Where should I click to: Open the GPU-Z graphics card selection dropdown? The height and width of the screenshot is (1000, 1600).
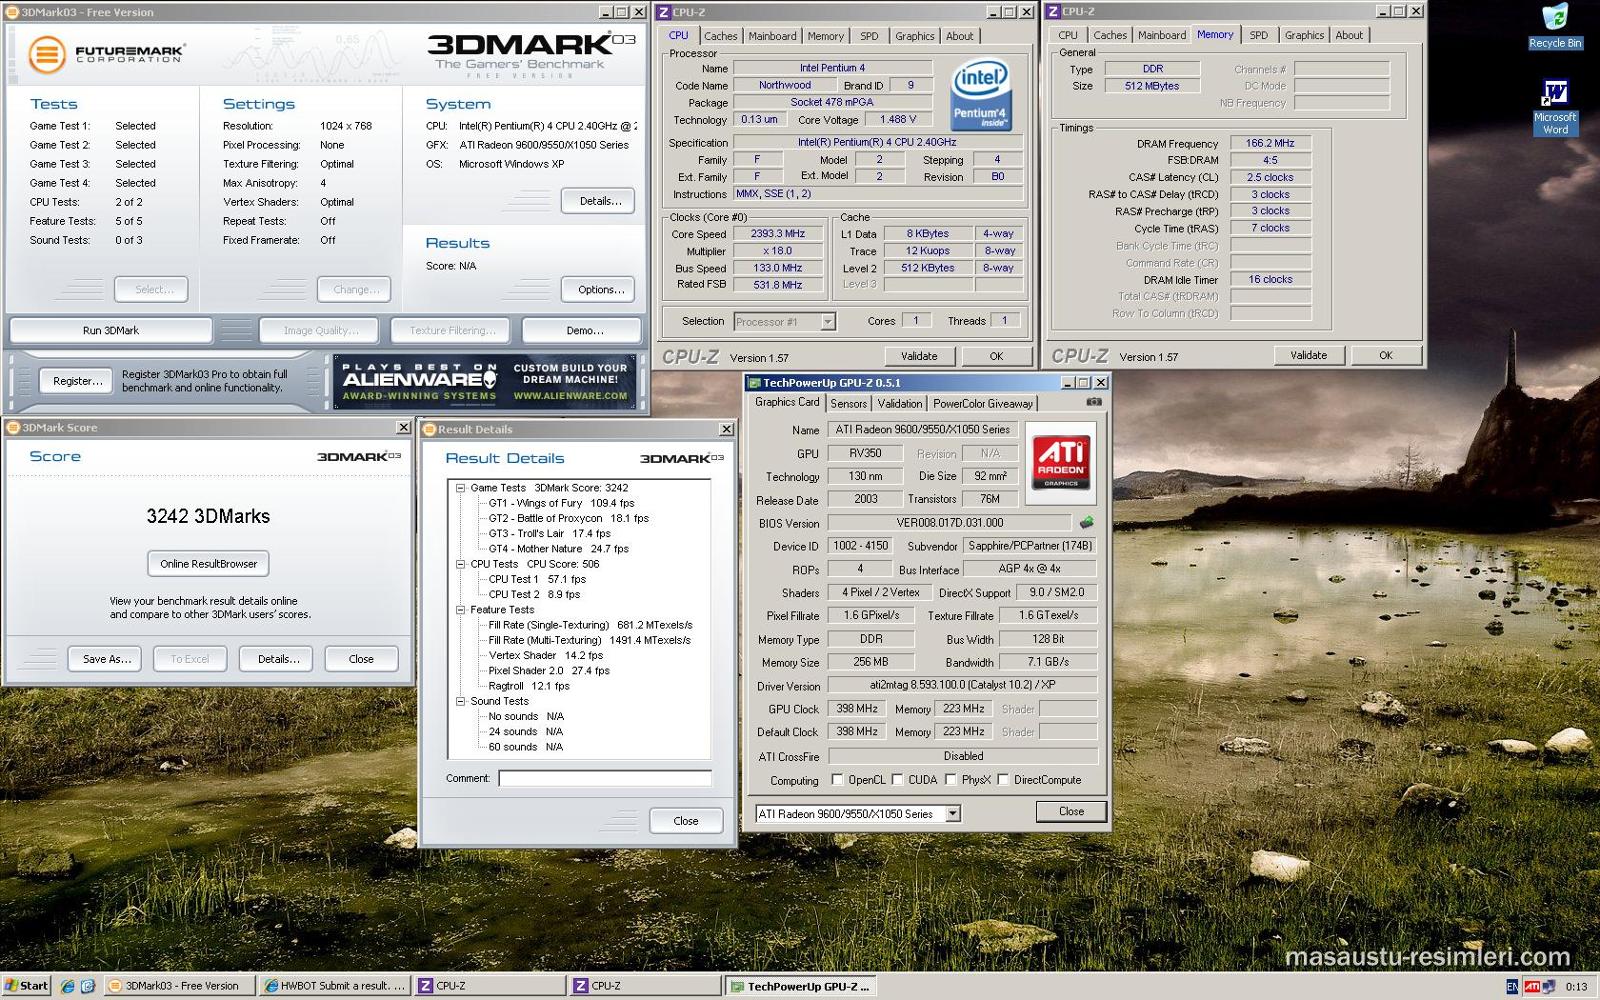point(953,814)
